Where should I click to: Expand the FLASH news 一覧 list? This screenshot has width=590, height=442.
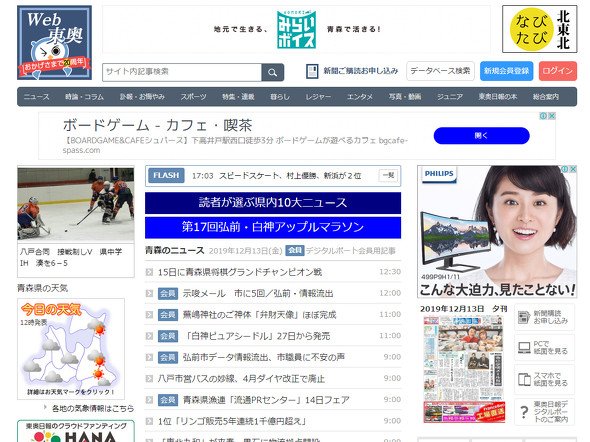point(388,175)
